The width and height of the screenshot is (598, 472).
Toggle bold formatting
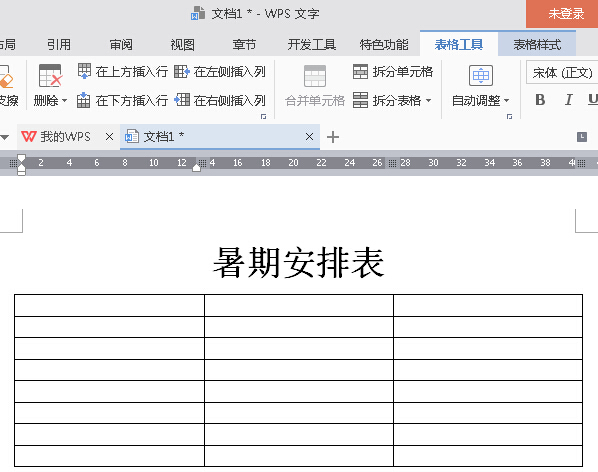pos(540,100)
